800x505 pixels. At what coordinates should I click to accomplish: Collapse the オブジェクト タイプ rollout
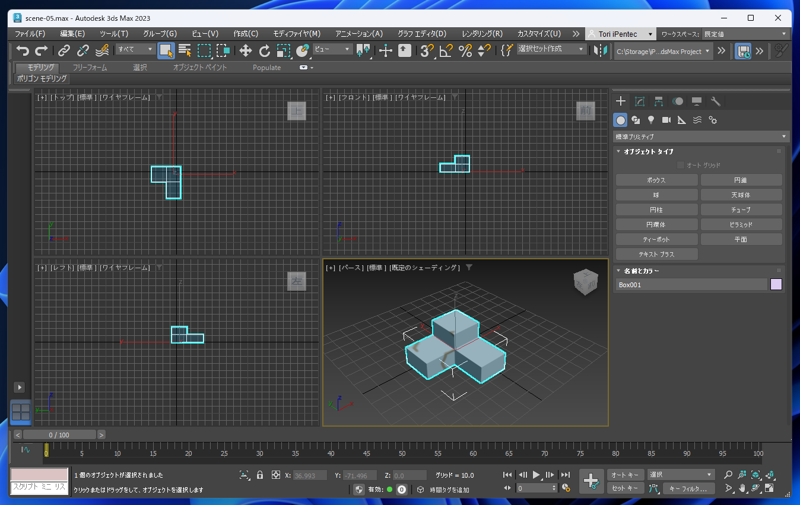pos(649,152)
